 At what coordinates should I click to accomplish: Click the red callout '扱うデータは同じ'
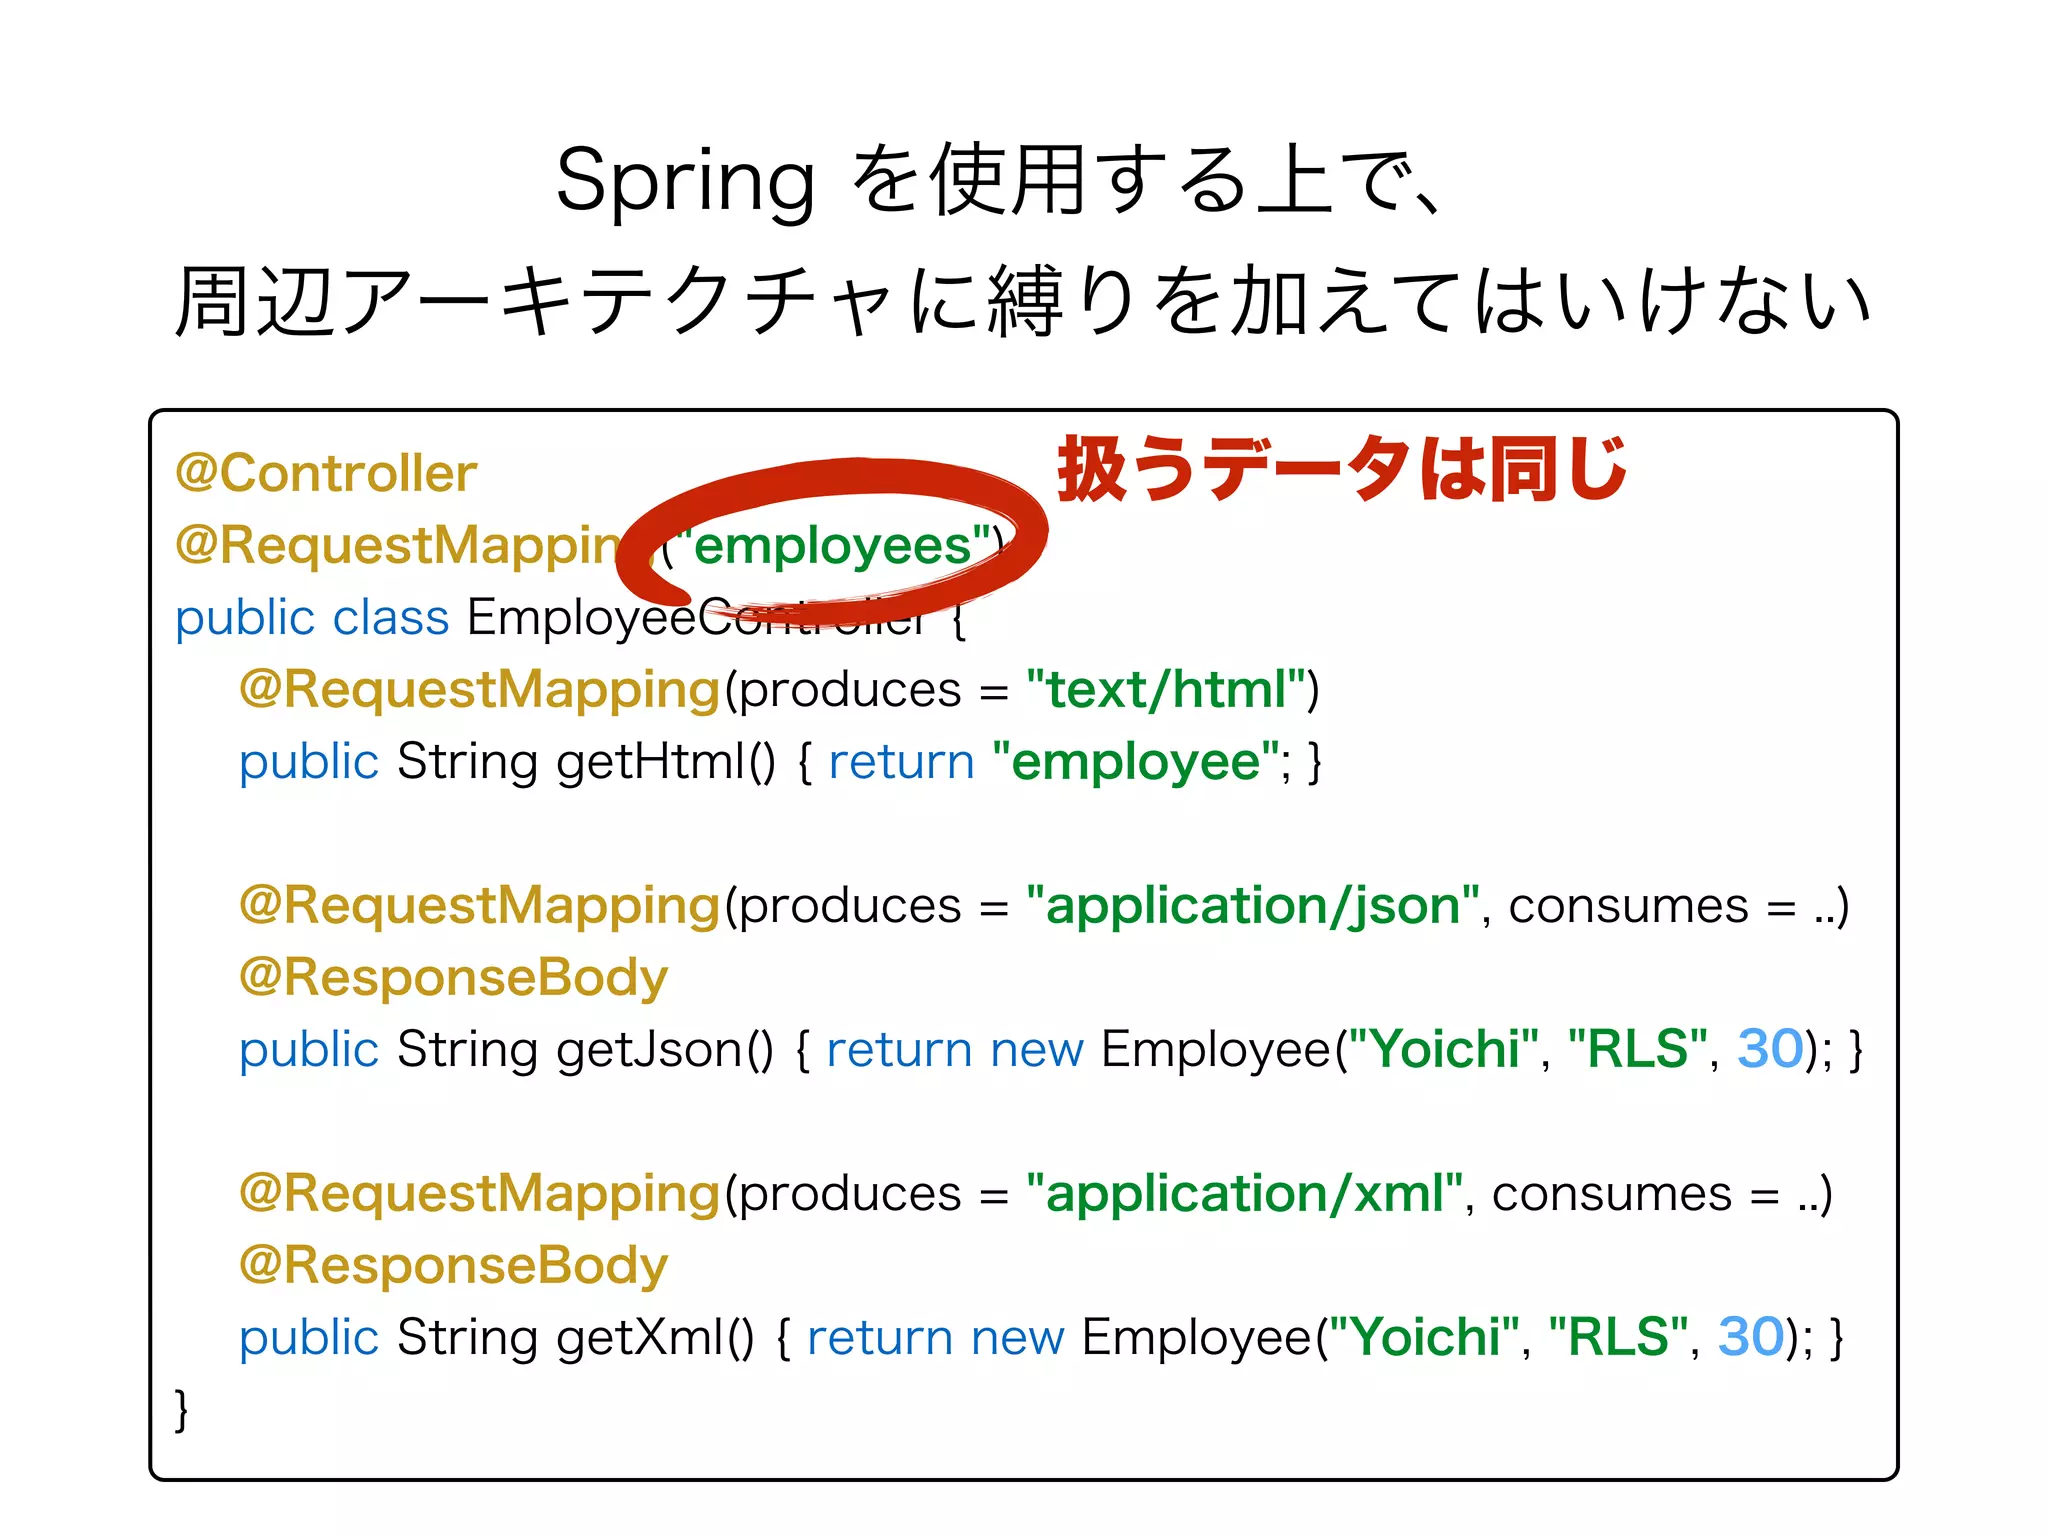pos(1342,469)
